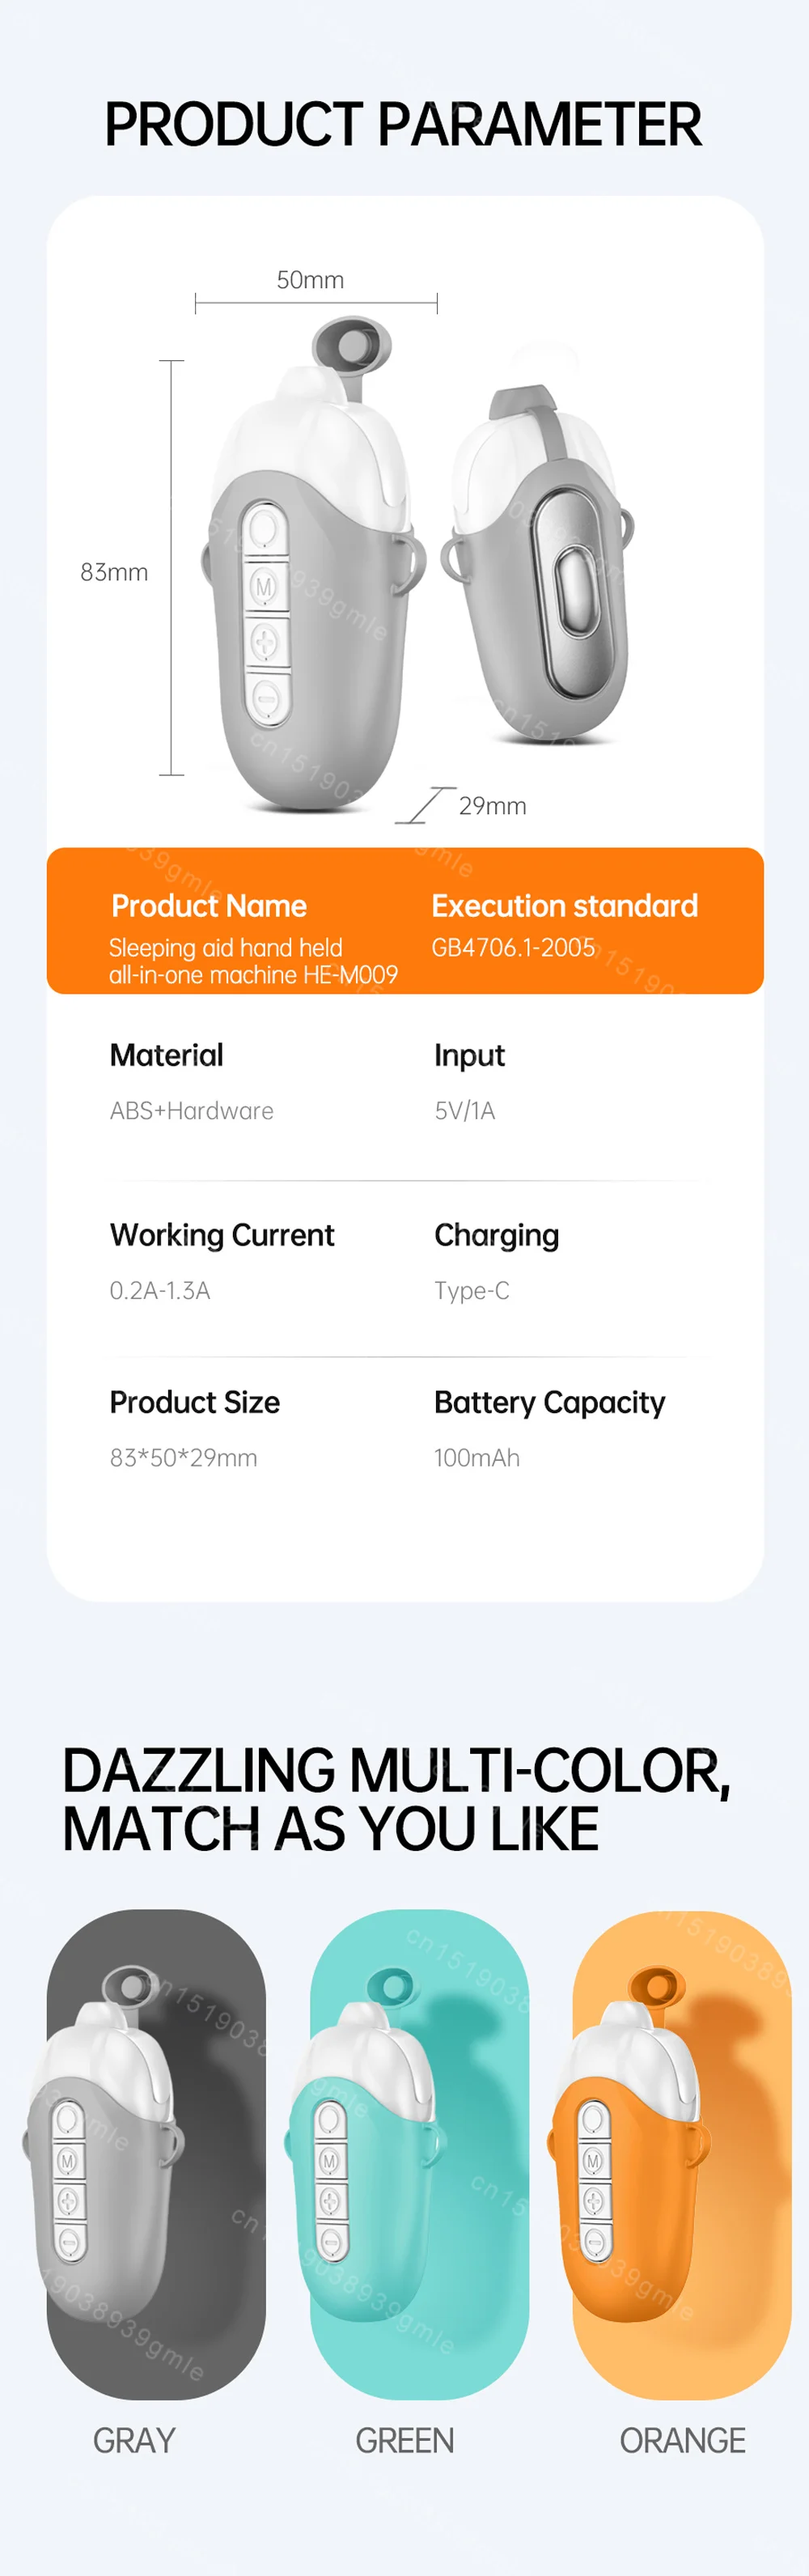
Task: Click the minus button on gray device
Action: click(267, 695)
